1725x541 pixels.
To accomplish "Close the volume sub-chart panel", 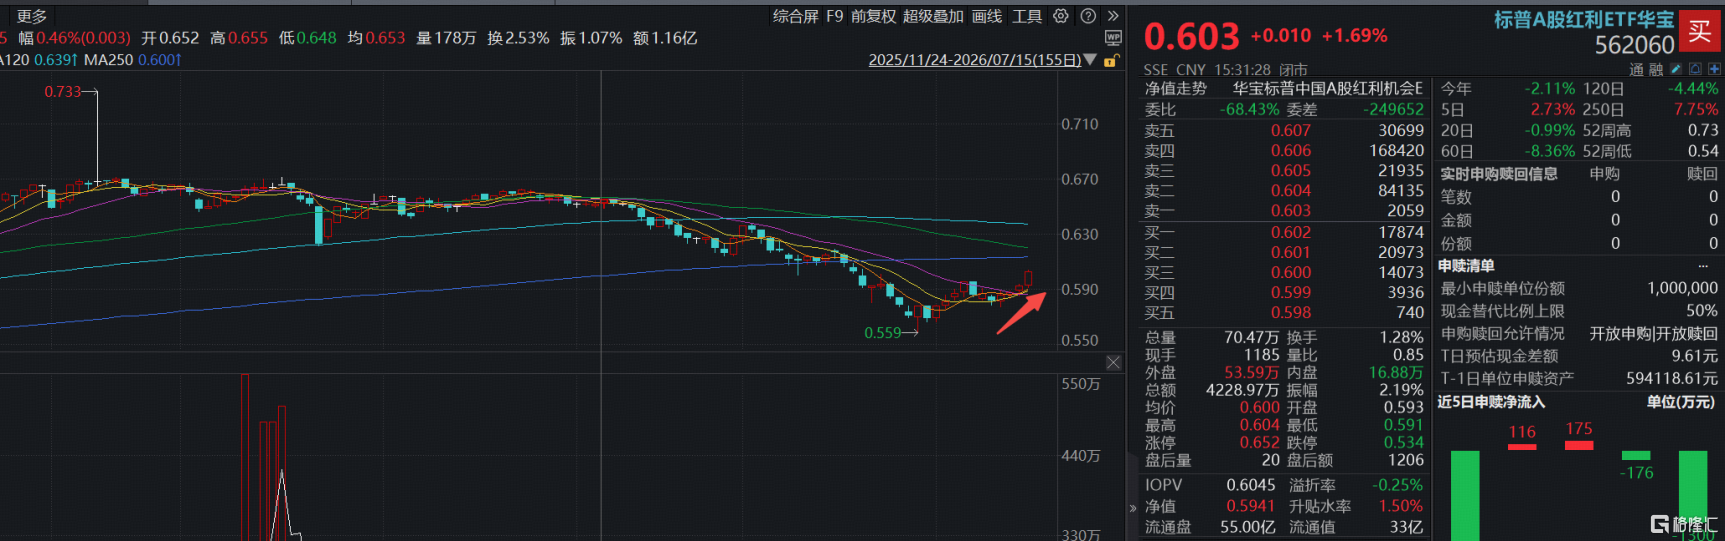I will 1113,362.
